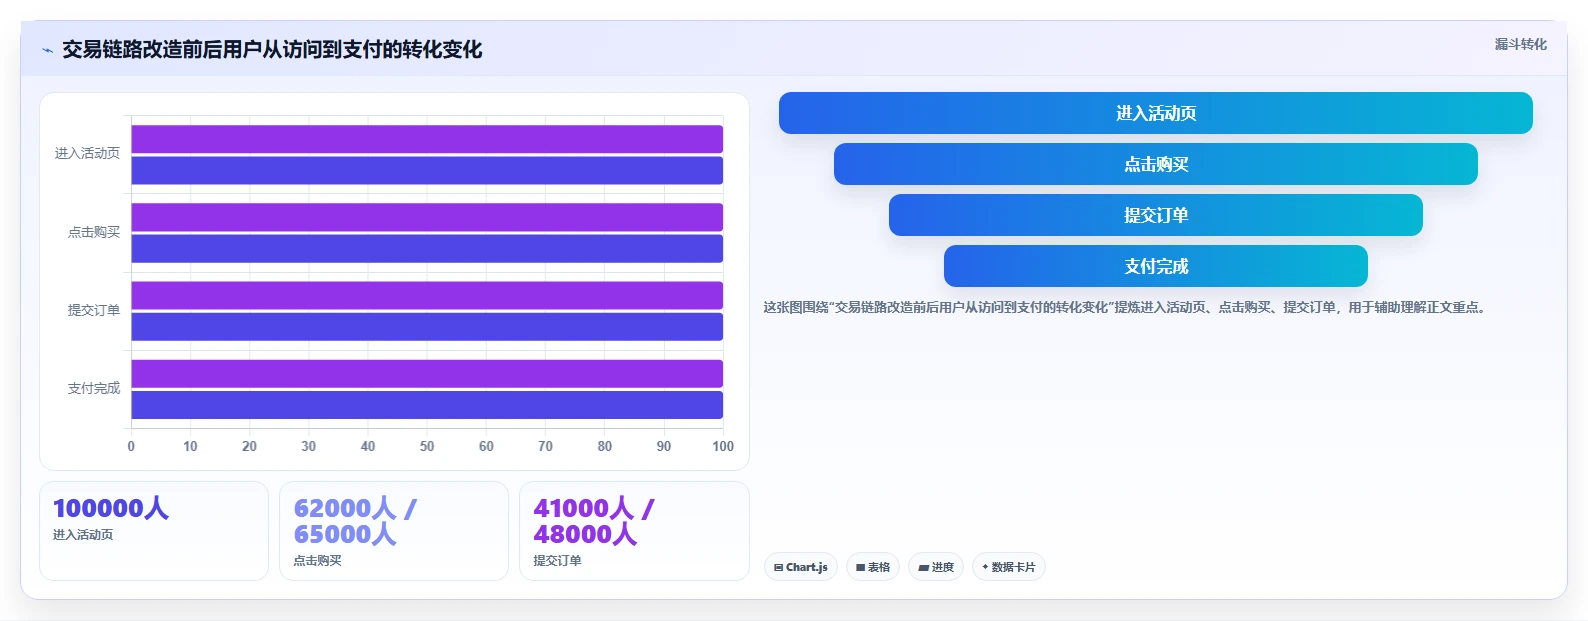The height and width of the screenshot is (621, 1588).
Task: Click the 进度 tag chip
Action: coord(936,567)
